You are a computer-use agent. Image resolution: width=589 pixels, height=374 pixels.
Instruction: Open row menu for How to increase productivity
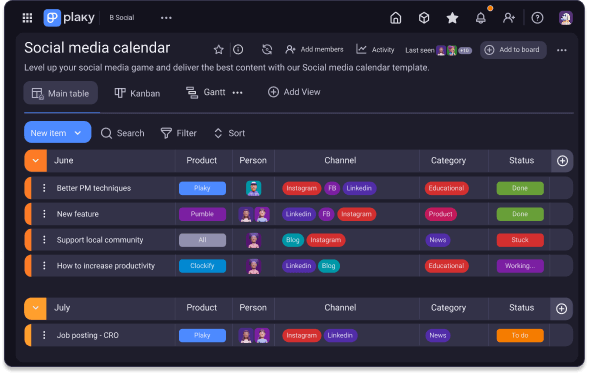[x=44, y=266]
